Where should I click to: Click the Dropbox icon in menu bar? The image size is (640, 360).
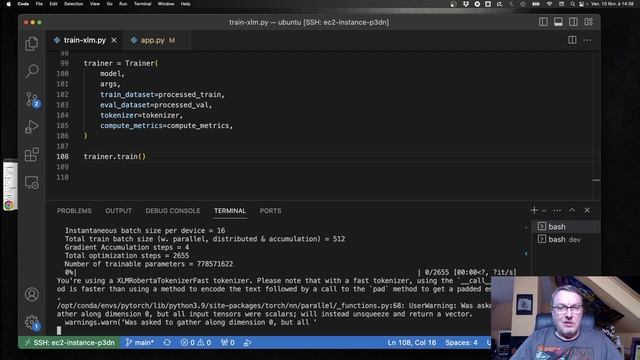466,4
